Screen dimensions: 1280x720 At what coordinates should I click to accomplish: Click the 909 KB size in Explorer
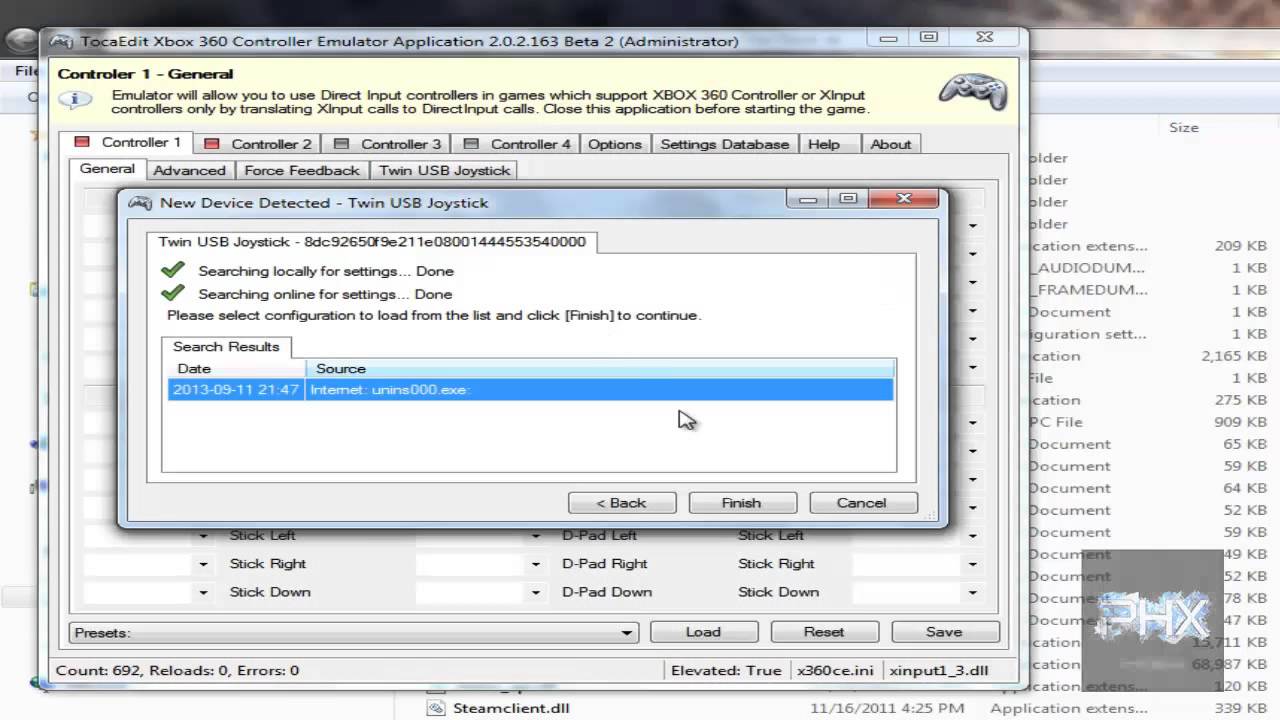1241,422
